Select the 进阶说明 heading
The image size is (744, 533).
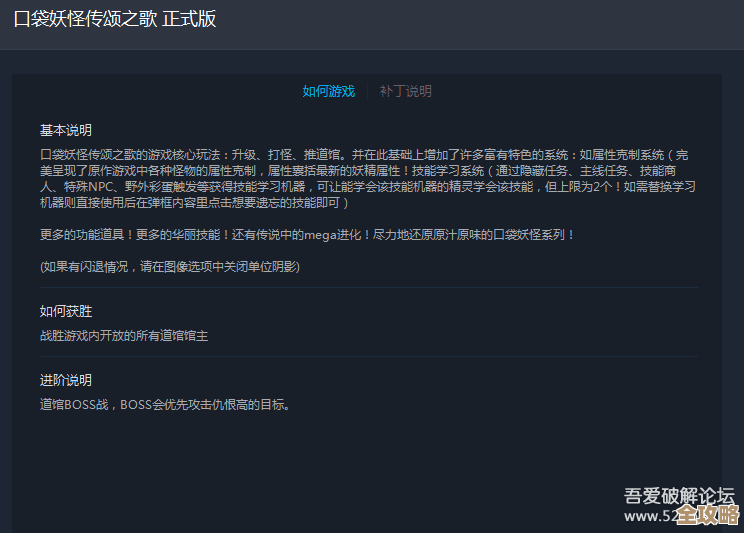click(65, 380)
